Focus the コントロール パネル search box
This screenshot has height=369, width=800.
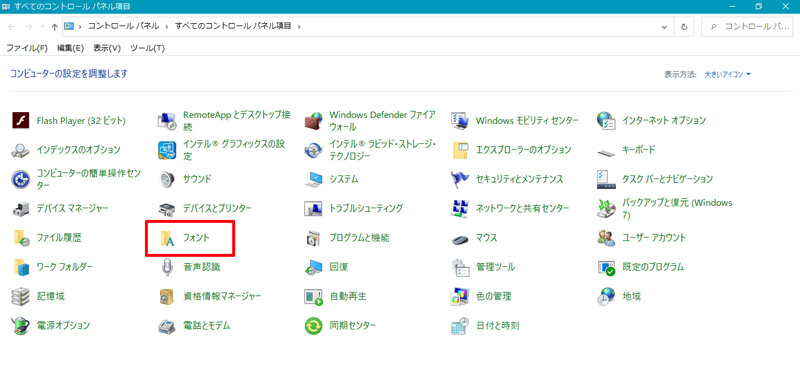tap(747, 27)
